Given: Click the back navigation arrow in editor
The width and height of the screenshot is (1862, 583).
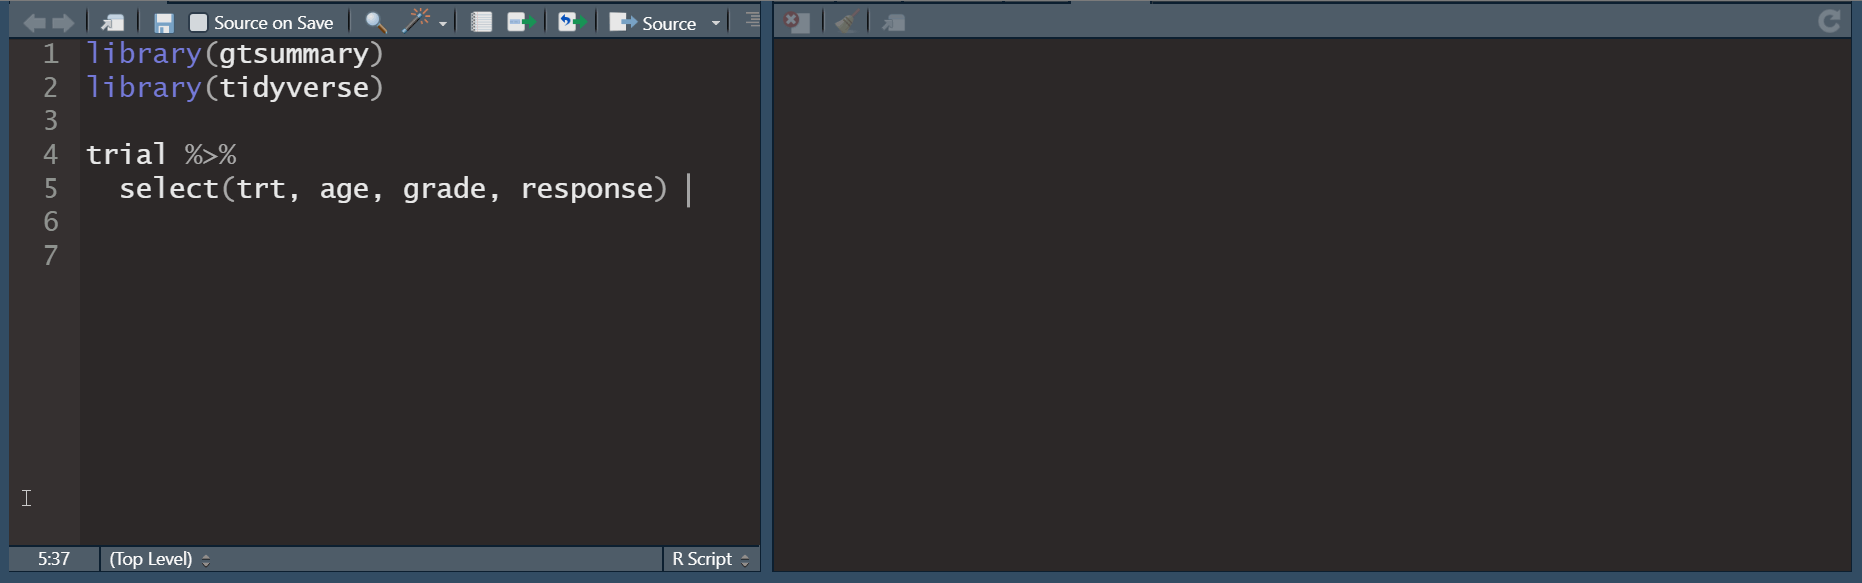Looking at the screenshot, I should click(34, 22).
